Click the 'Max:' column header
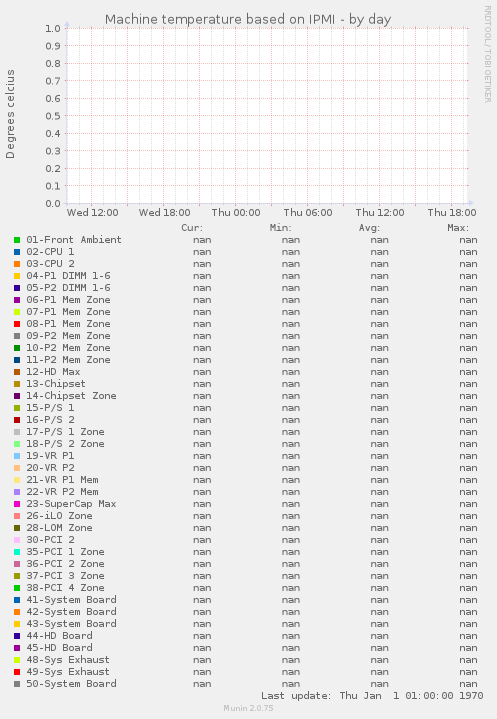 [458, 228]
